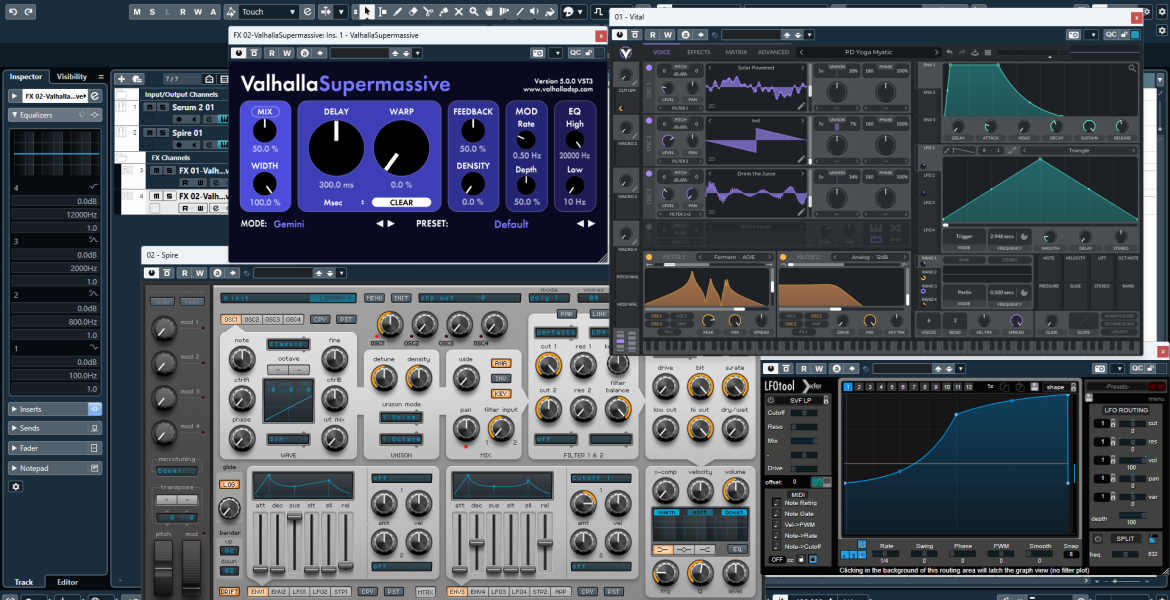Click the Redo arrow in Cubase toolbar

29,12
